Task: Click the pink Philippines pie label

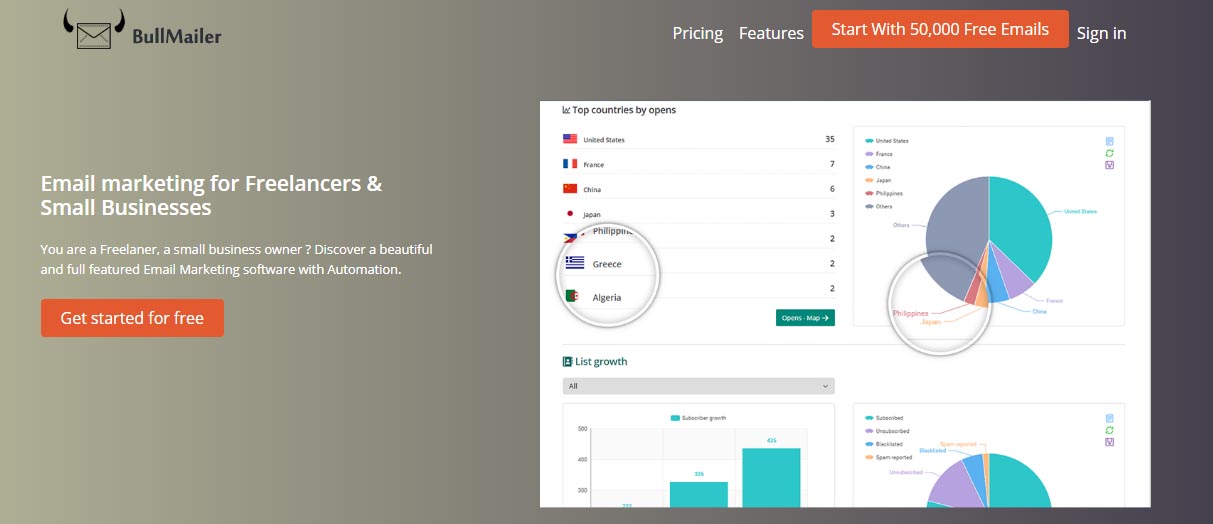Action: (x=911, y=313)
